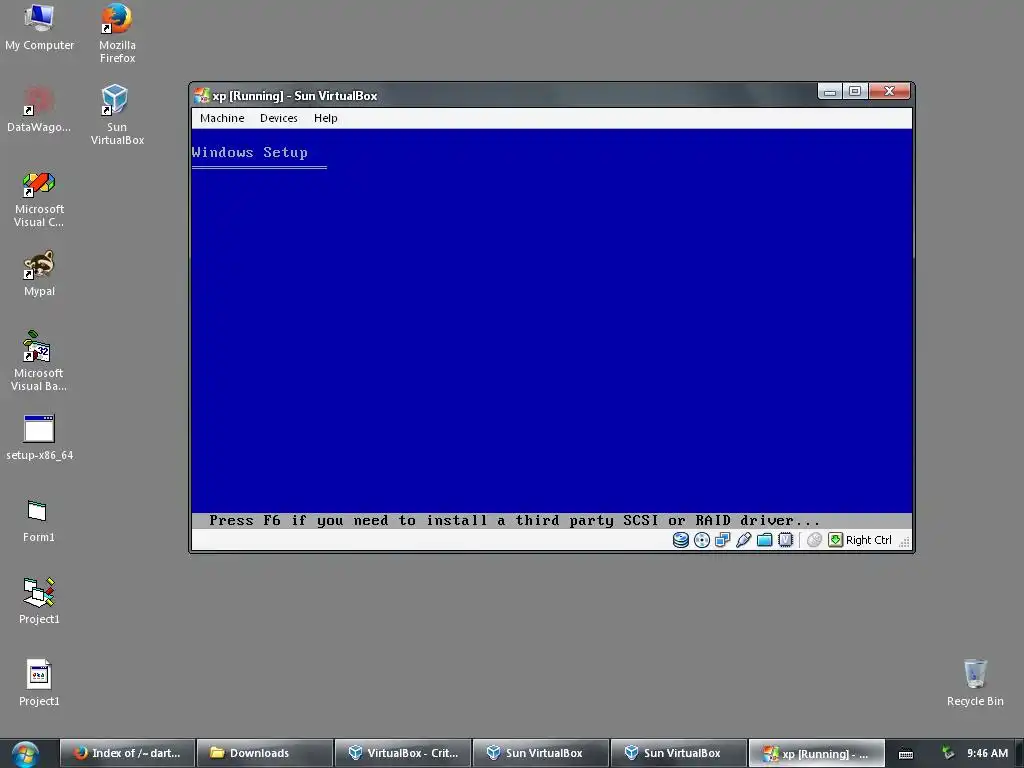The height and width of the screenshot is (768, 1024).
Task: Click the 9:46 AM taskbar clock
Action: click(x=987, y=753)
